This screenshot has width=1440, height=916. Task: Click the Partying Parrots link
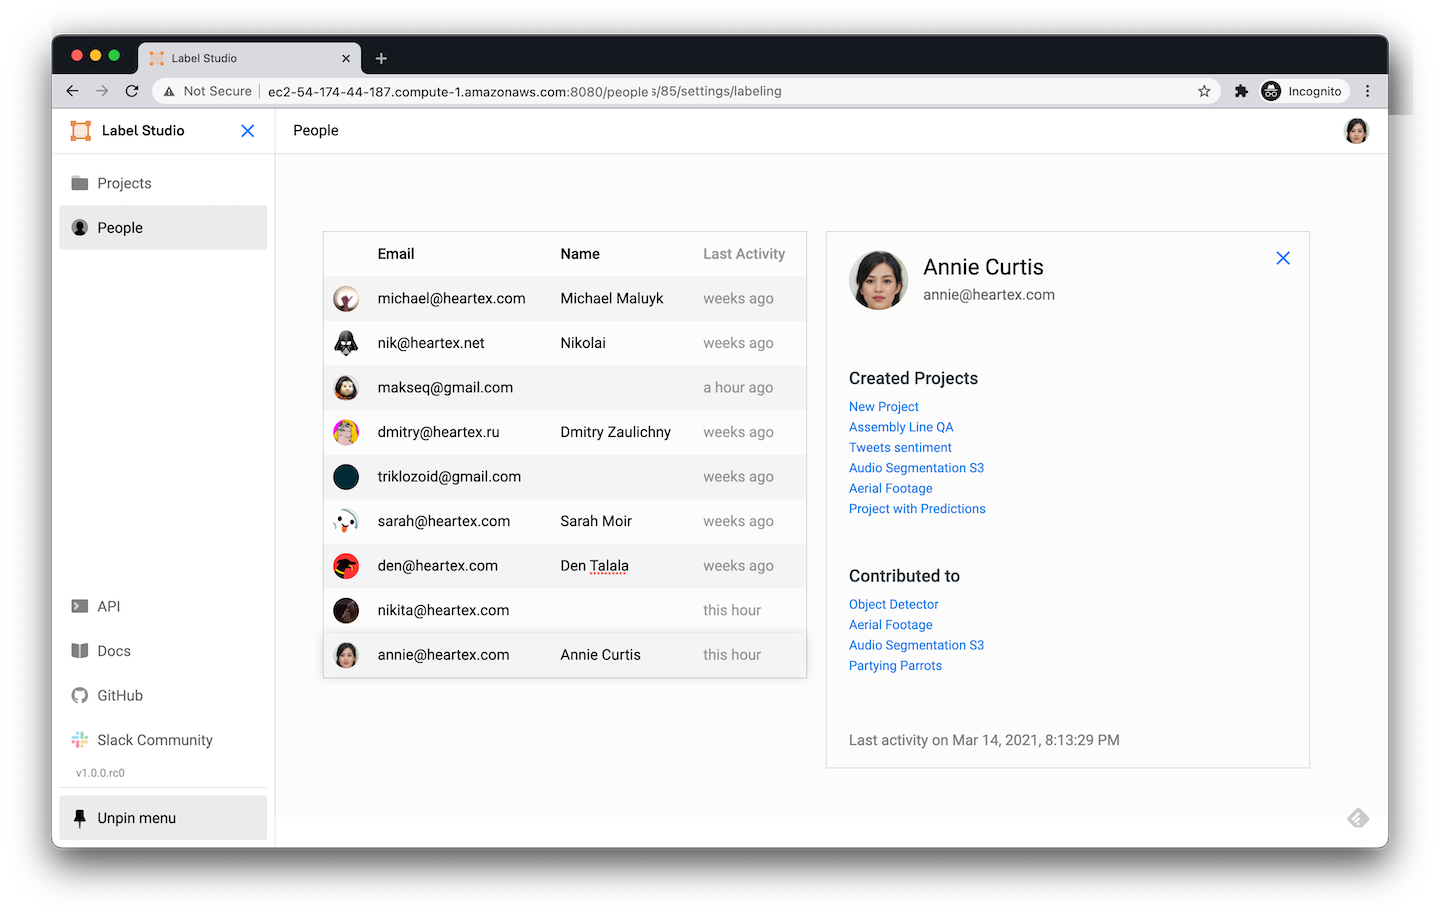895,666
